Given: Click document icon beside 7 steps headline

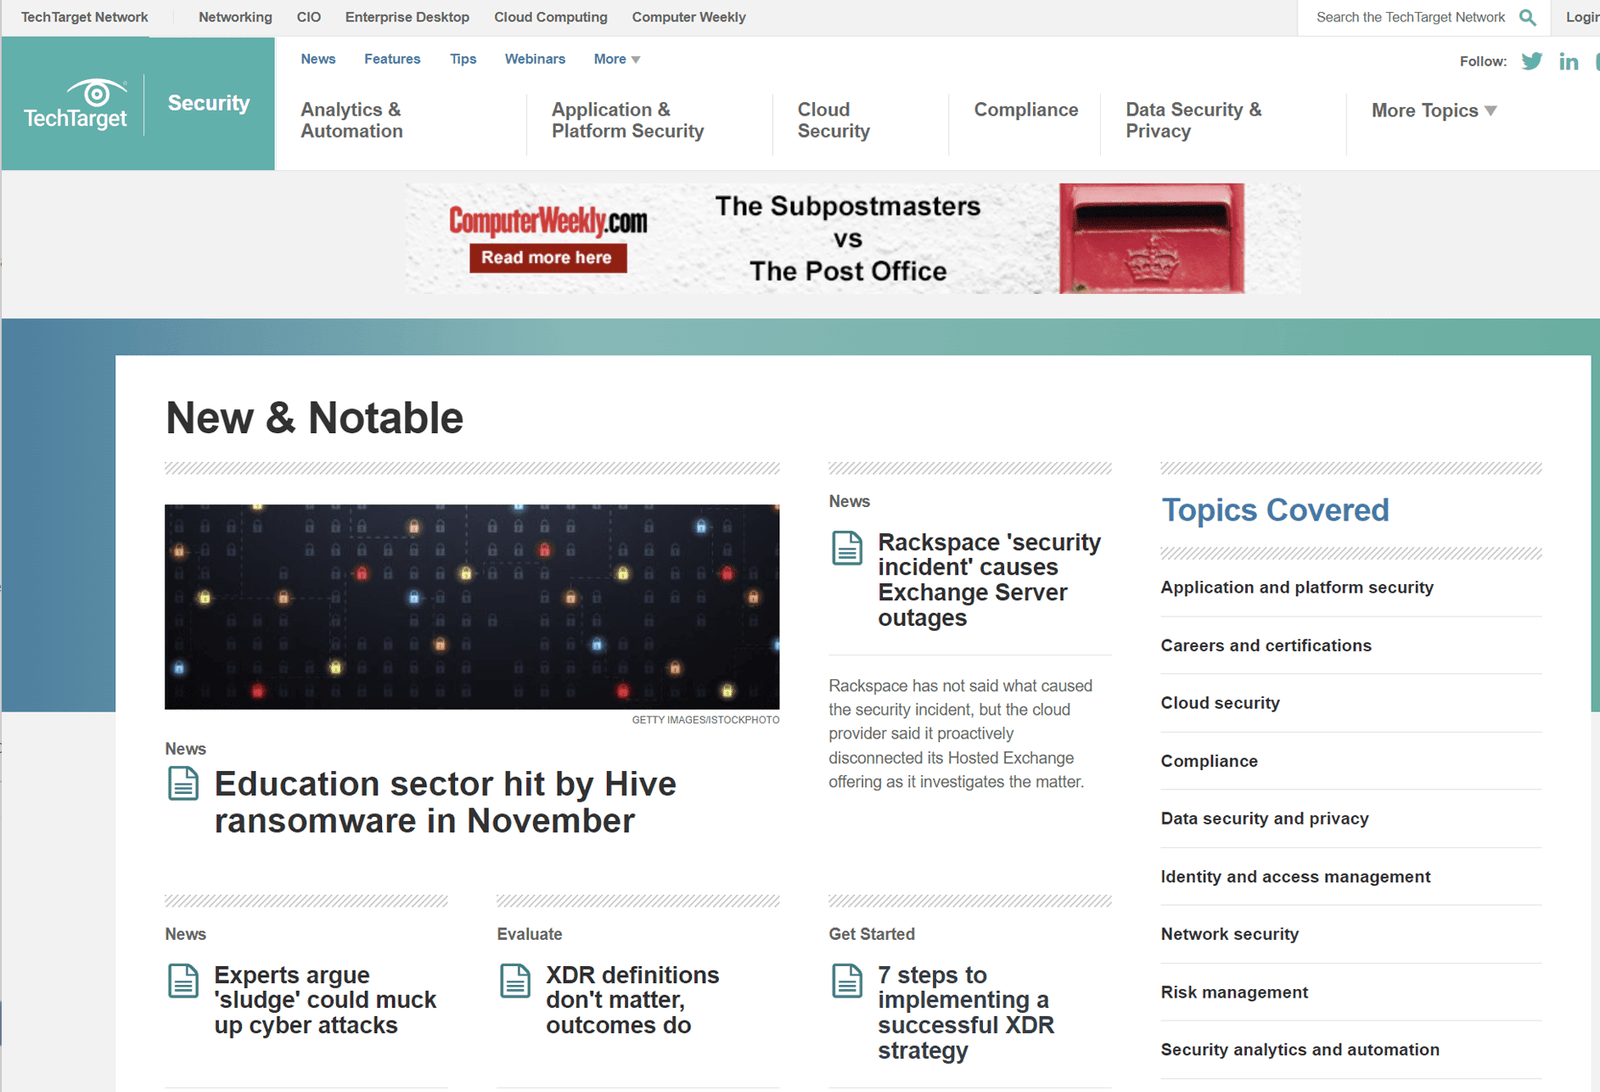Looking at the screenshot, I should click(x=847, y=981).
